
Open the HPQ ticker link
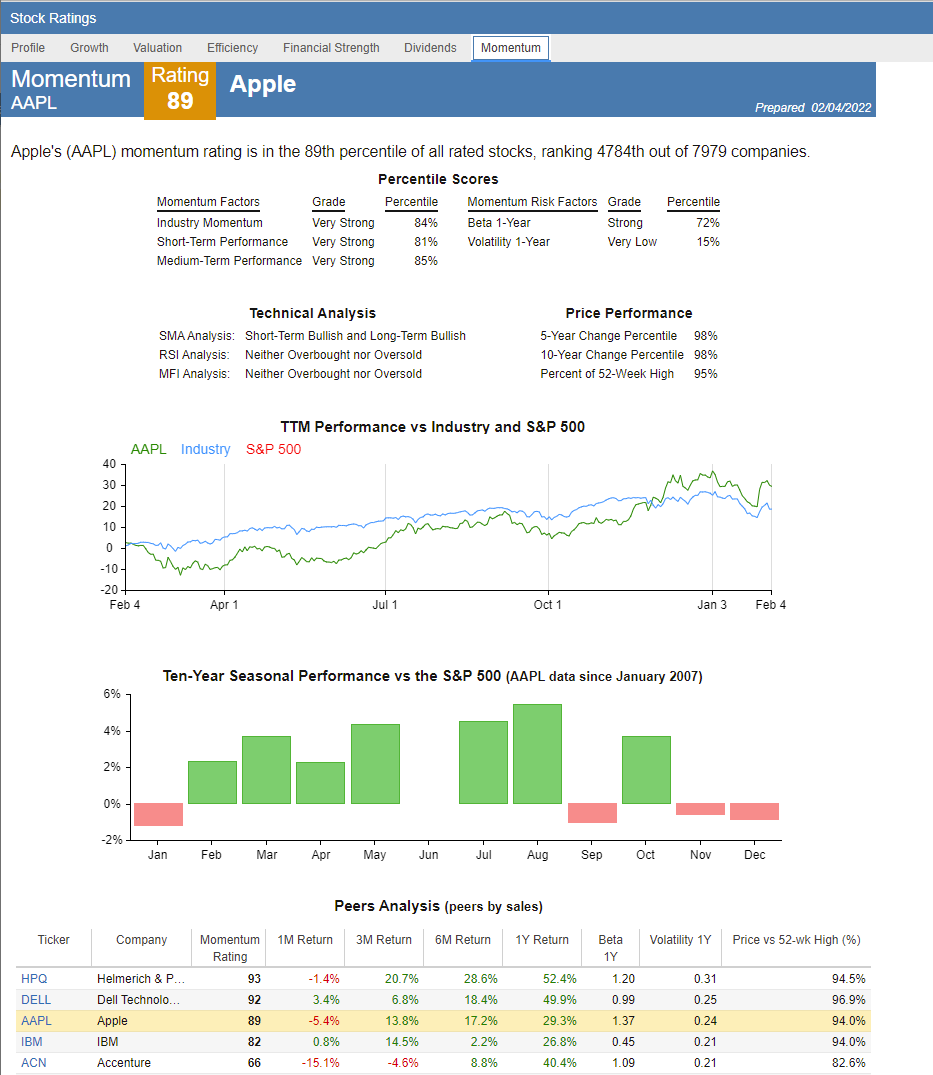[x=34, y=978]
